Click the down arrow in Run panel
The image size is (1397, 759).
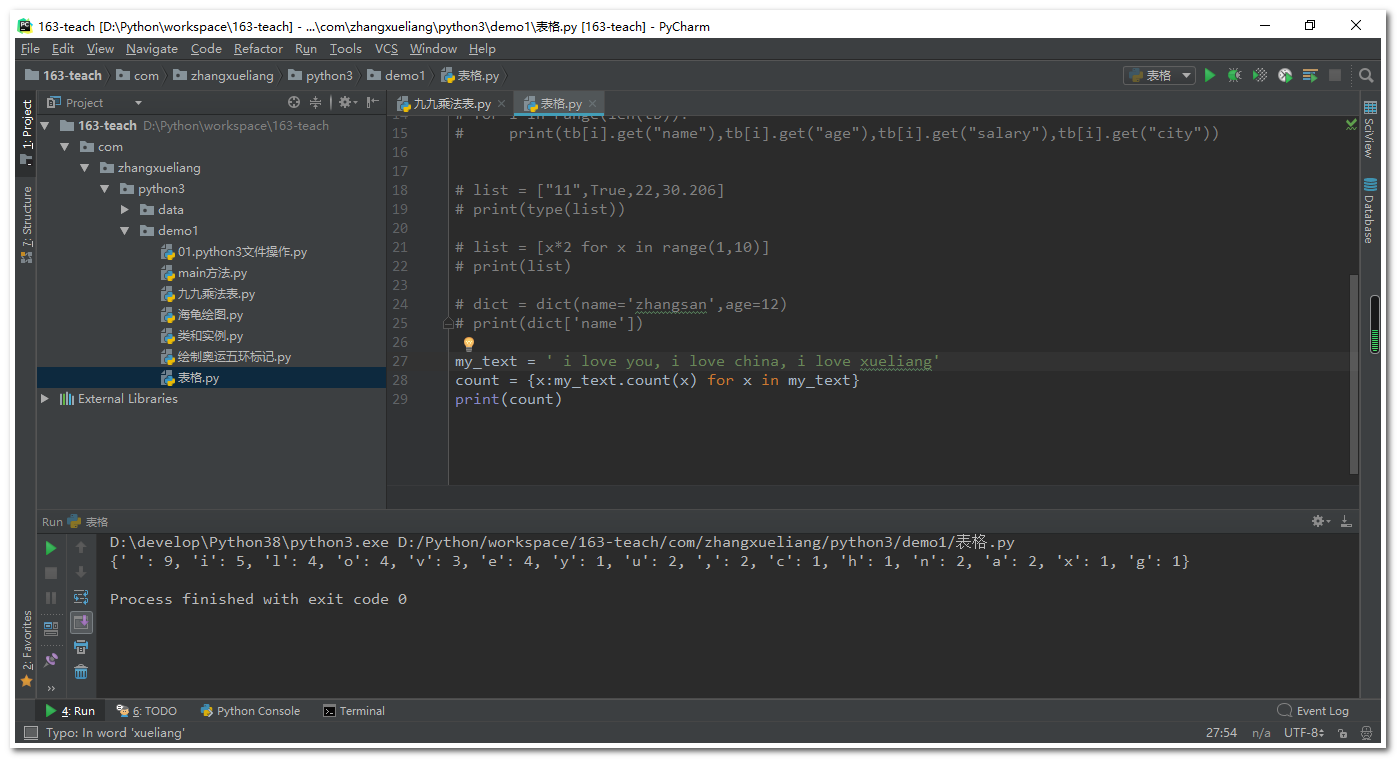(x=81, y=573)
